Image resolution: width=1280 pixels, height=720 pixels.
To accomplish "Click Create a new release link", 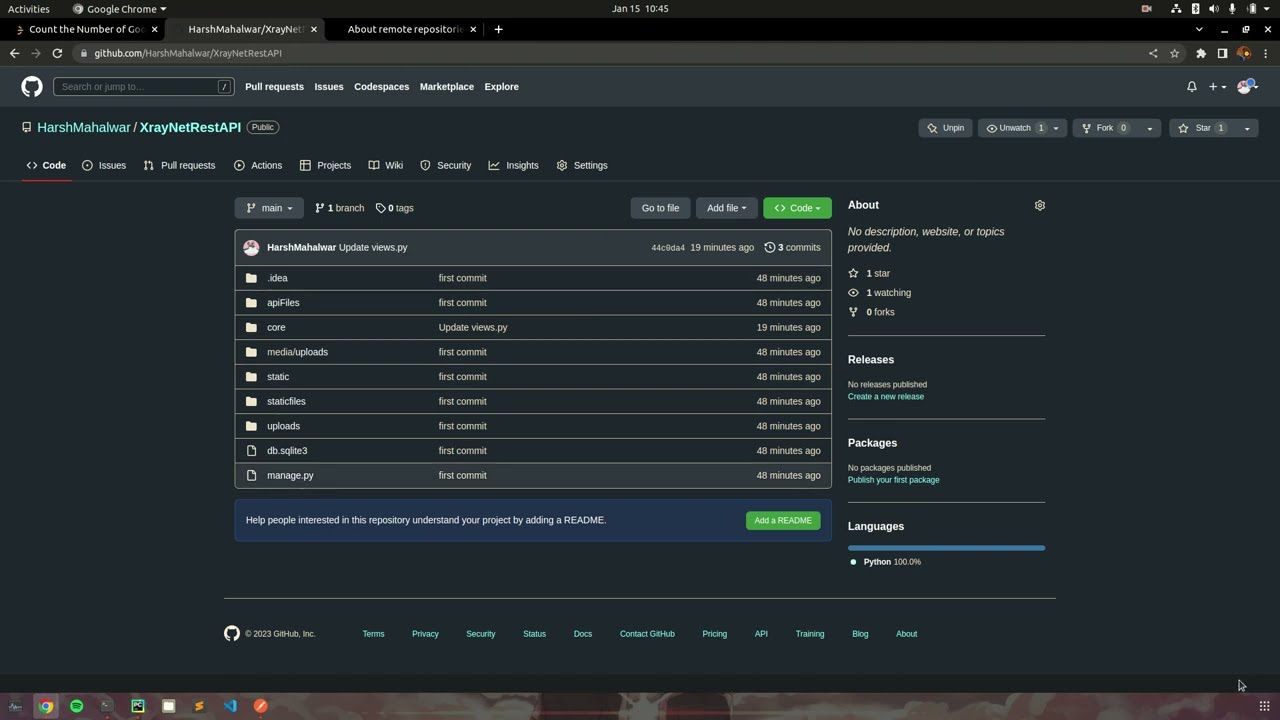I will click(886, 397).
